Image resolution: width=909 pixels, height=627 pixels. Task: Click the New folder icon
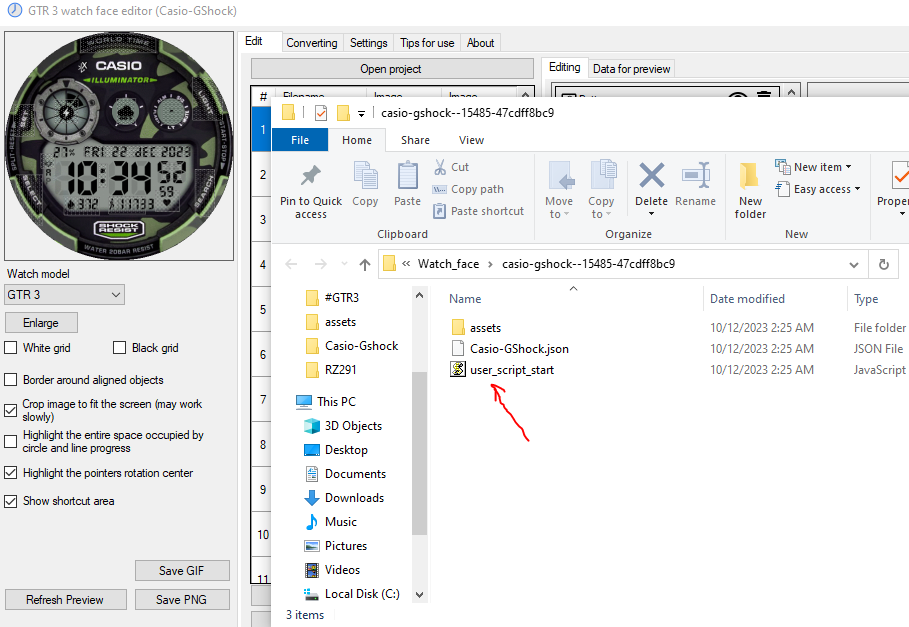point(749,176)
